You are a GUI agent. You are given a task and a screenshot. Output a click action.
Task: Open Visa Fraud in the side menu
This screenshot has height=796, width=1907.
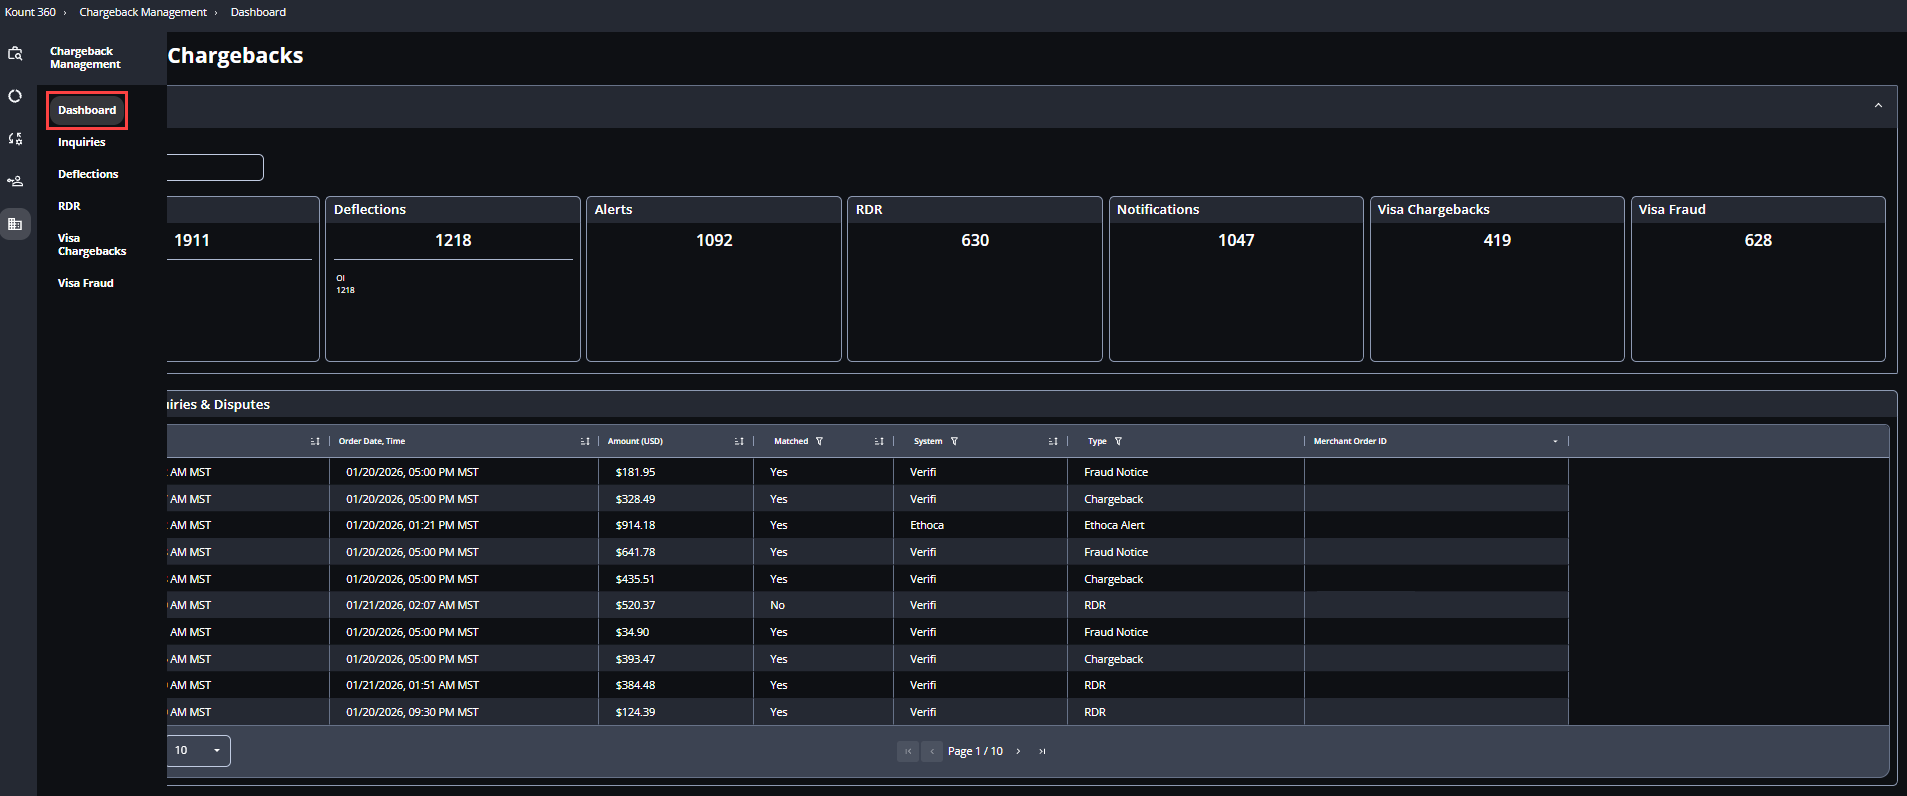(x=86, y=283)
